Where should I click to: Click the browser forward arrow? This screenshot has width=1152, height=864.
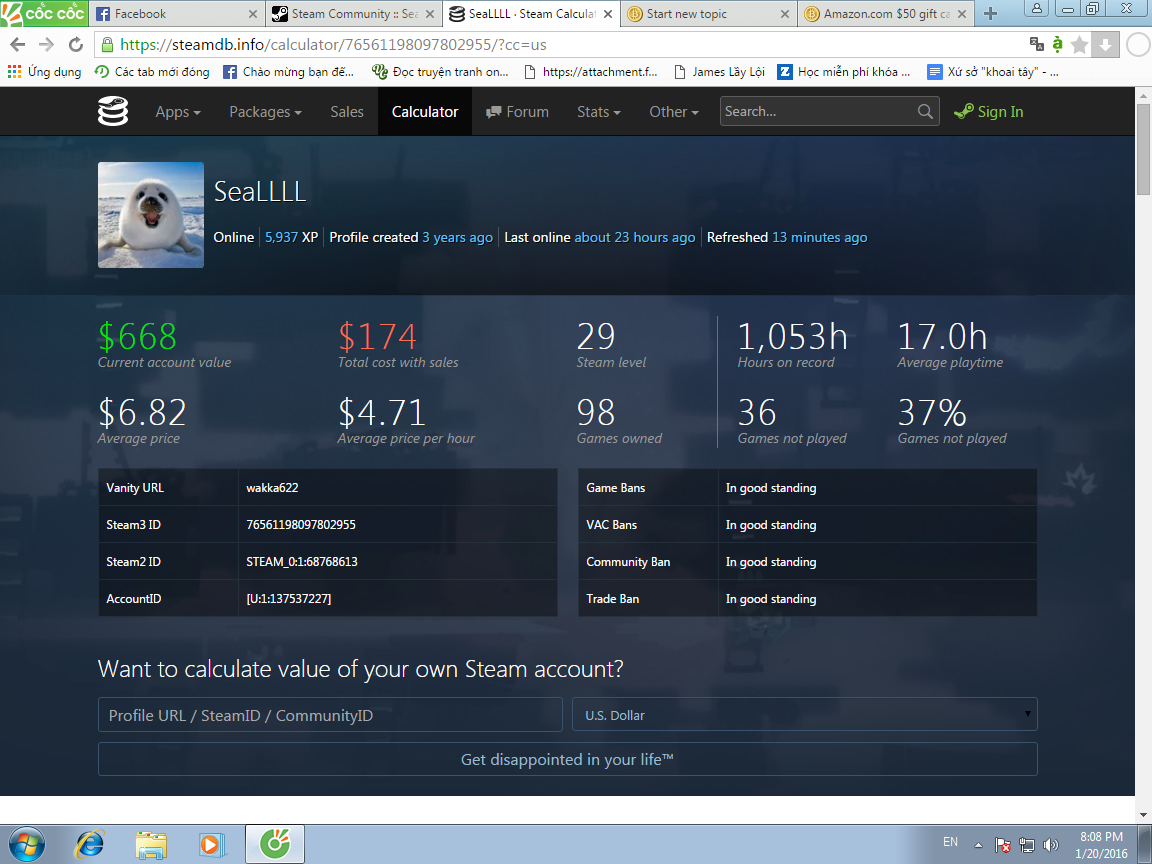click(46, 45)
